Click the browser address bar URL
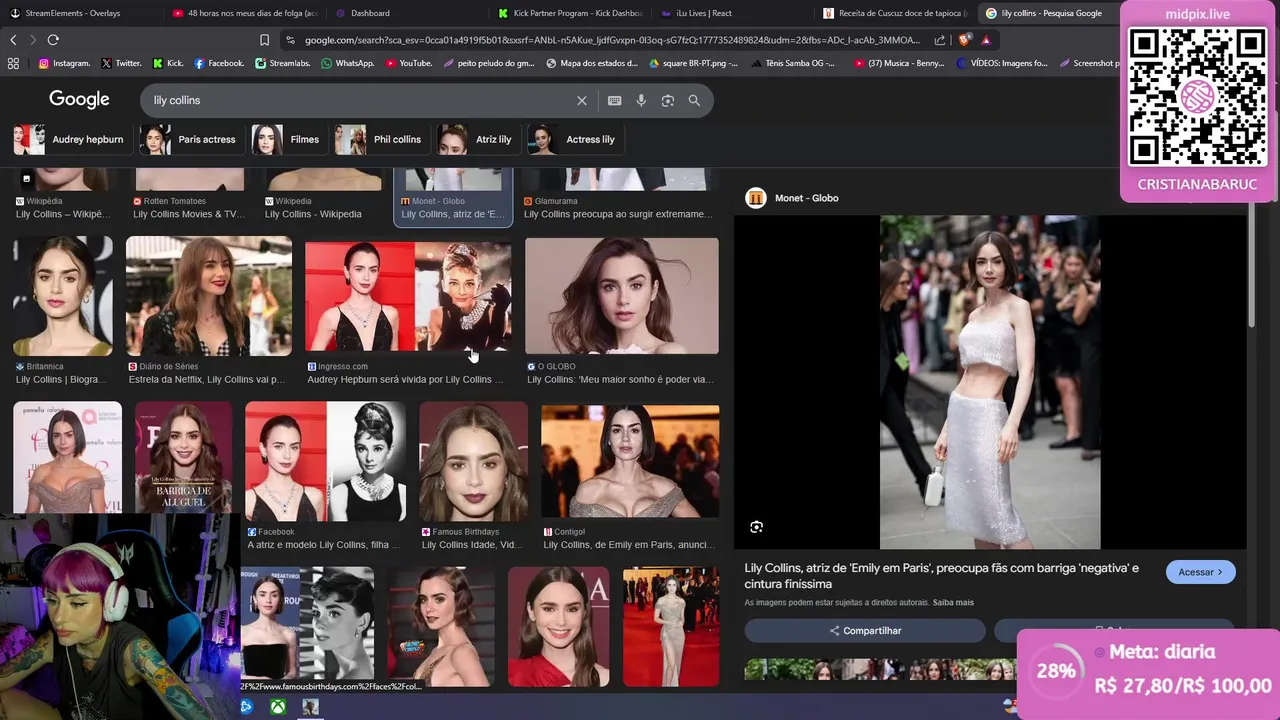The image size is (1280, 720). (x=611, y=40)
